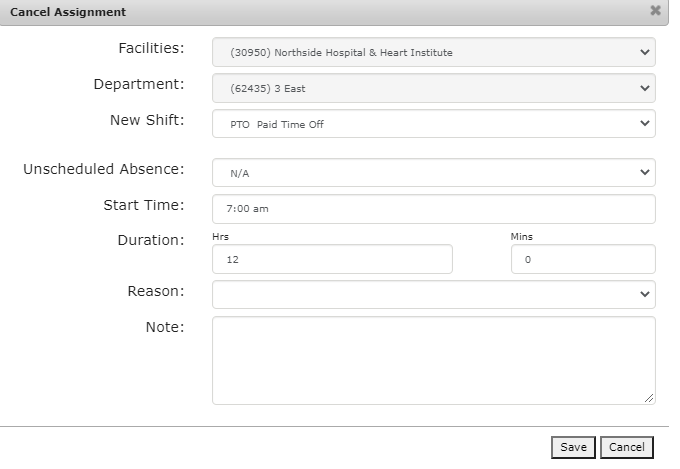
Task: Open the Facilities dropdown
Action: point(433,52)
